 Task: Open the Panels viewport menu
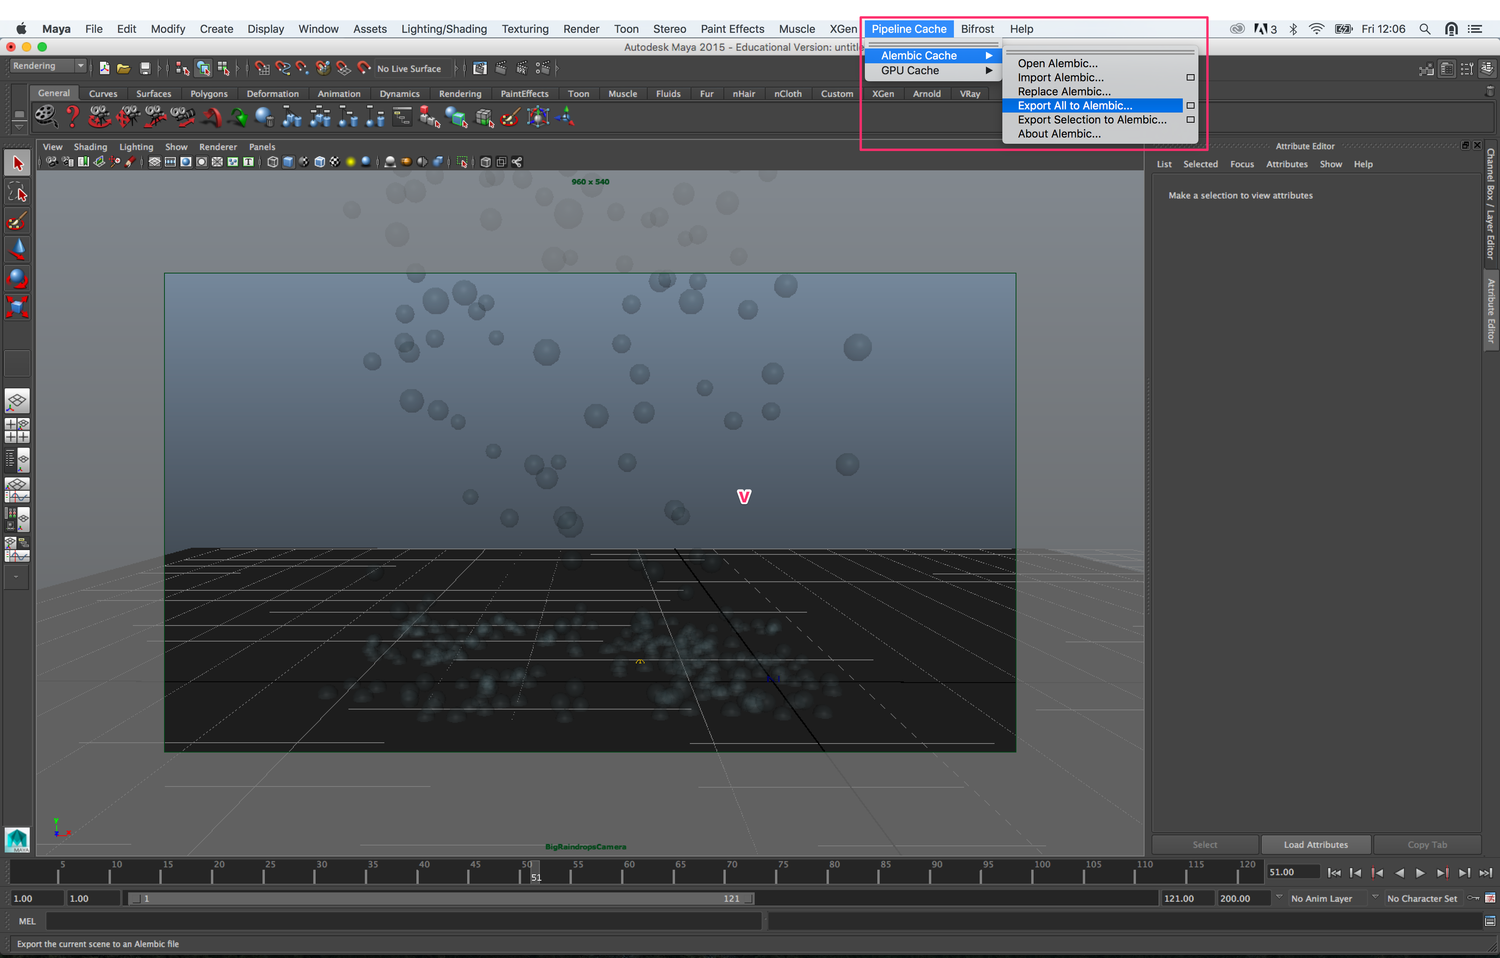pyautogui.click(x=262, y=147)
